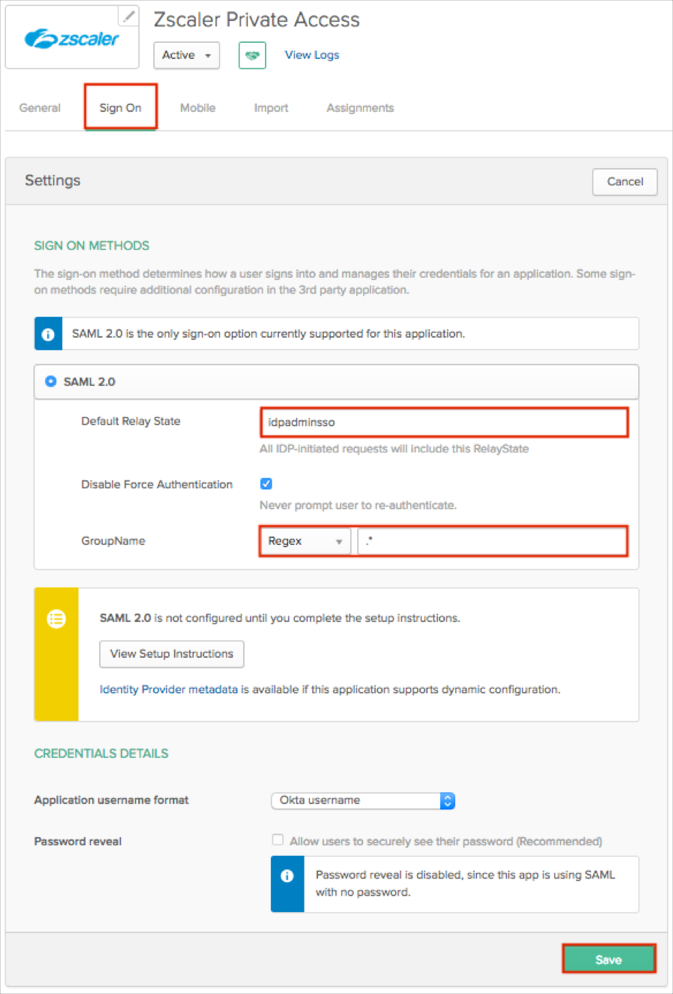Switch to the General tab
Viewport: 673px width, 994px height.
click(x=40, y=108)
